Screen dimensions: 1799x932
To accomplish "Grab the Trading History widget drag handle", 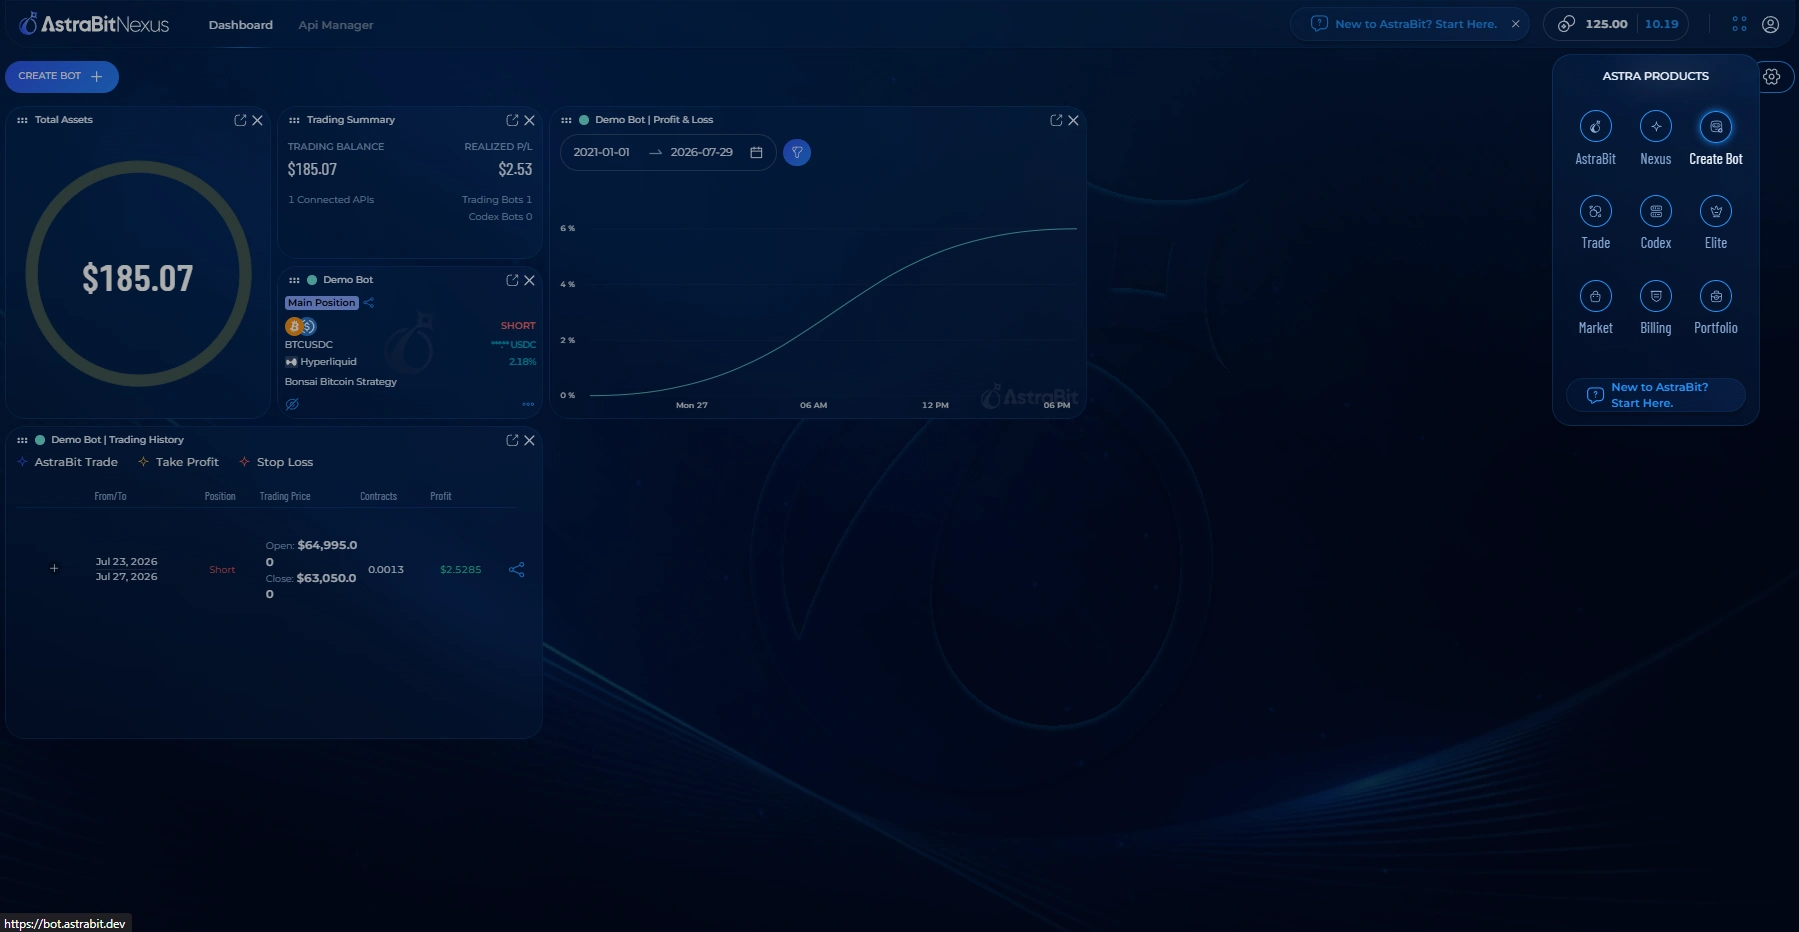I will coord(22,440).
